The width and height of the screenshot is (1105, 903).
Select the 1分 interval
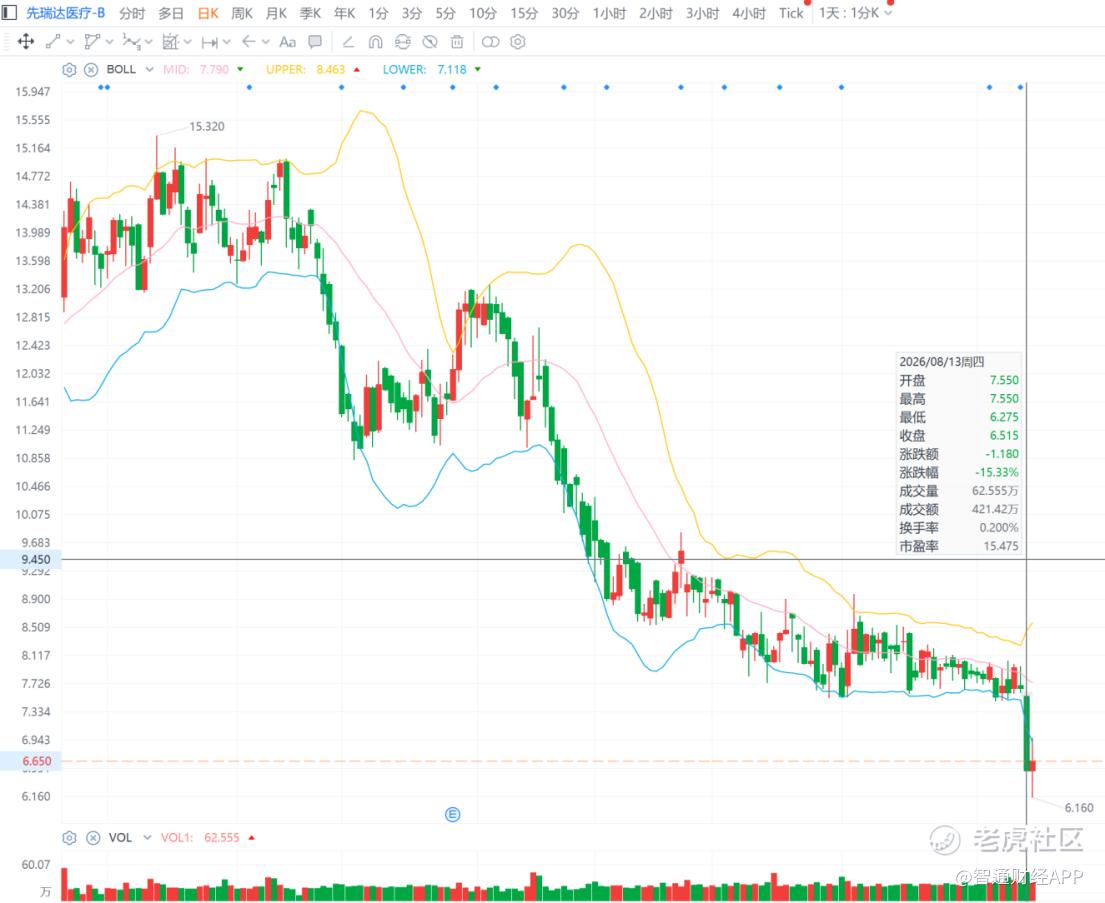tap(378, 13)
